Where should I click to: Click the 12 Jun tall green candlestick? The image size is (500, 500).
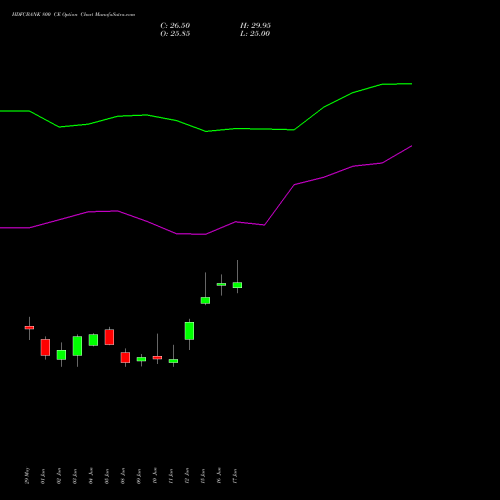[x=189, y=331]
